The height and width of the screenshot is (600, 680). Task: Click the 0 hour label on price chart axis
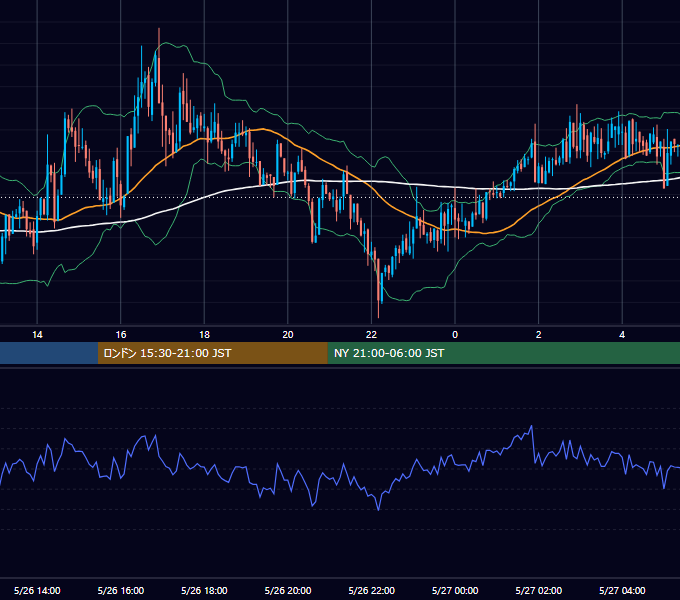(455, 335)
